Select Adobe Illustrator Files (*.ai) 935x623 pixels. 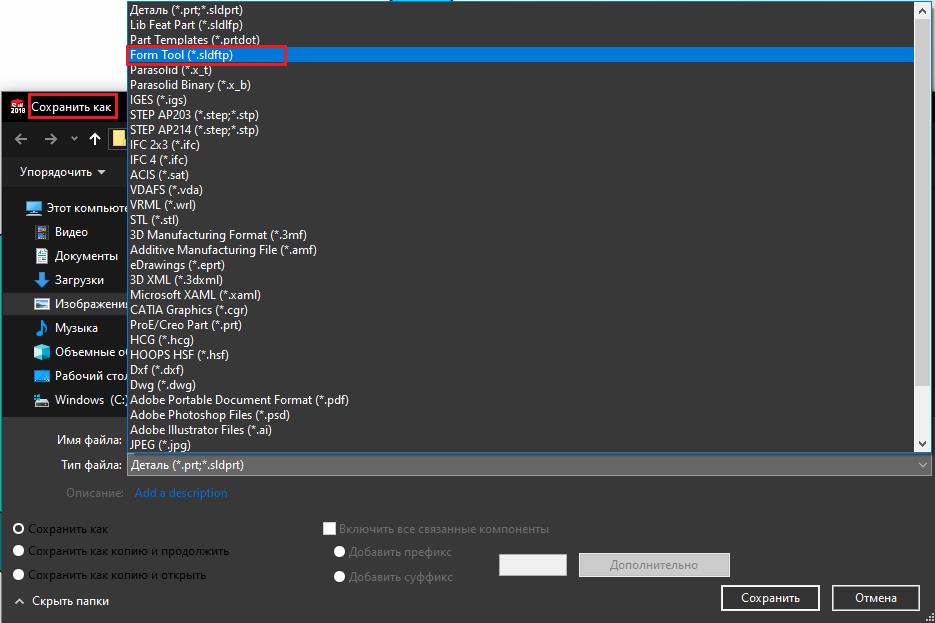point(521,430)
